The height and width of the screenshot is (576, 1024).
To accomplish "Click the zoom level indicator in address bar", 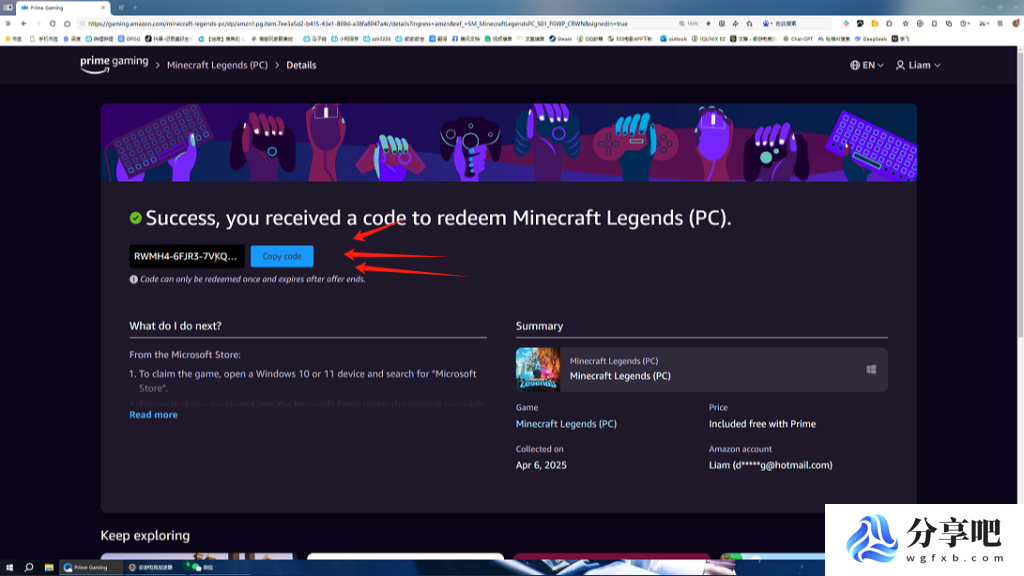I will click(x=688, y=24).
